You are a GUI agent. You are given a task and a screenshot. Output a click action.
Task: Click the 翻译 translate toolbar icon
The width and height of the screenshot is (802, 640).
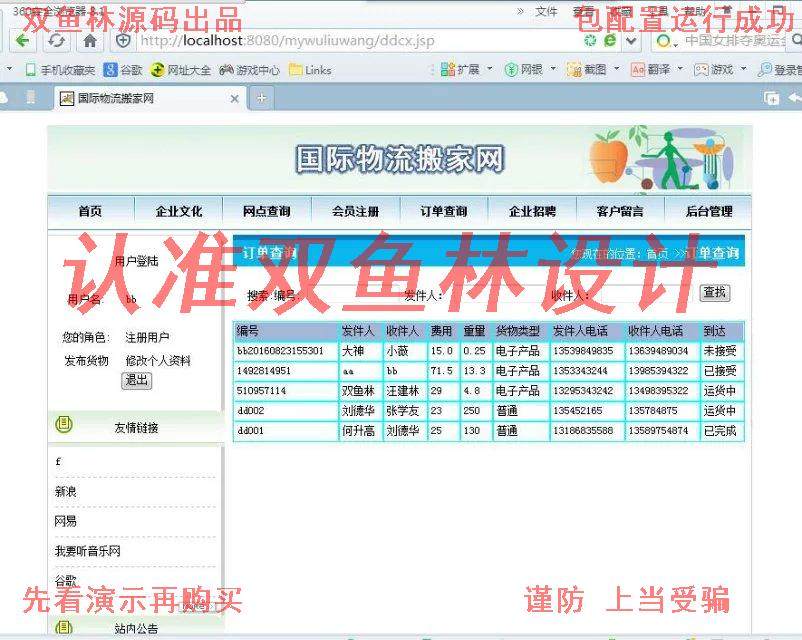point(648,72)
